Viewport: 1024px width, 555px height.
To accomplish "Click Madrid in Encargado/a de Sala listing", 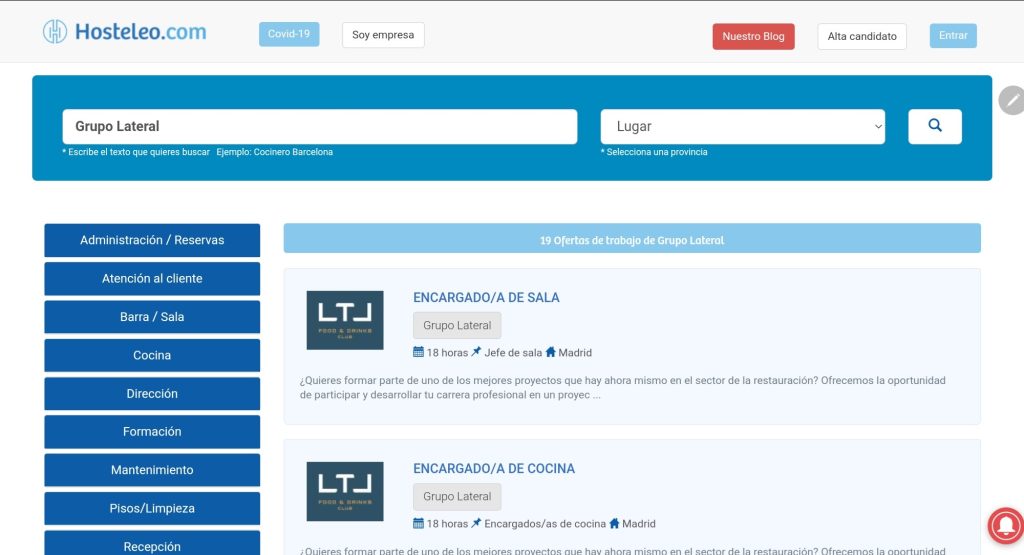I will 575,353.
